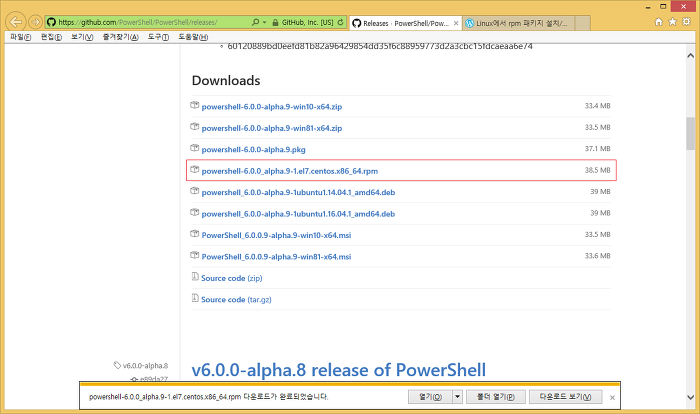Open a new blank tab
Screen dimensions: 700x414
click(583, 23)
